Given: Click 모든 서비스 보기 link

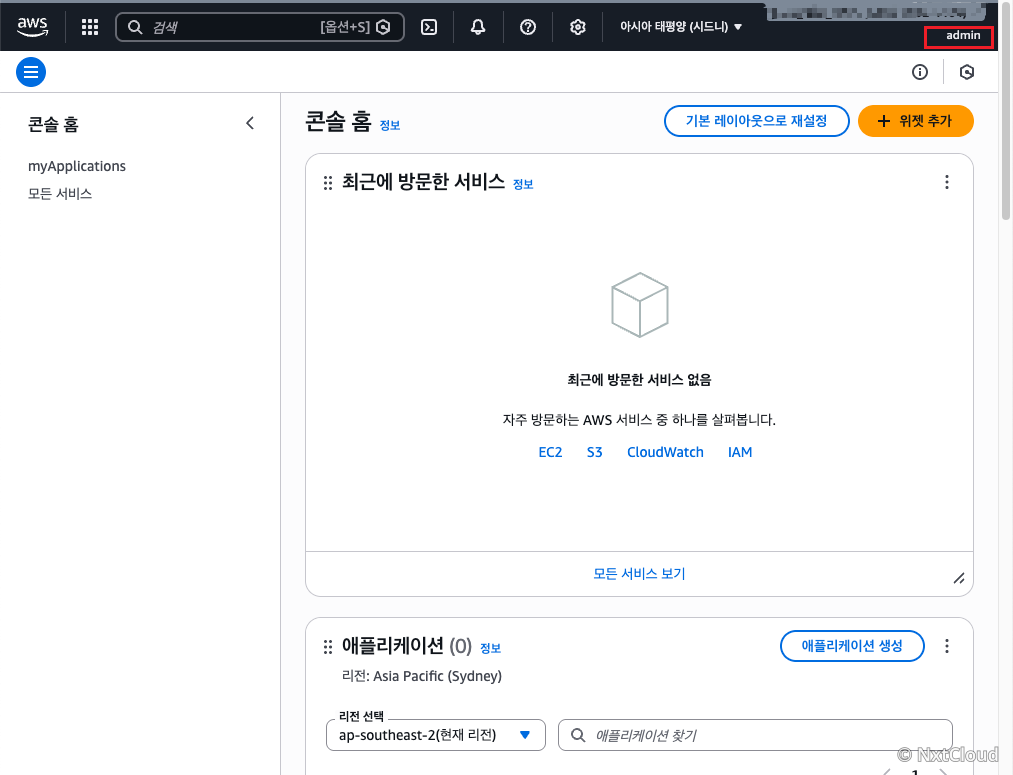Looking at the screenshot, I should 640,574.
